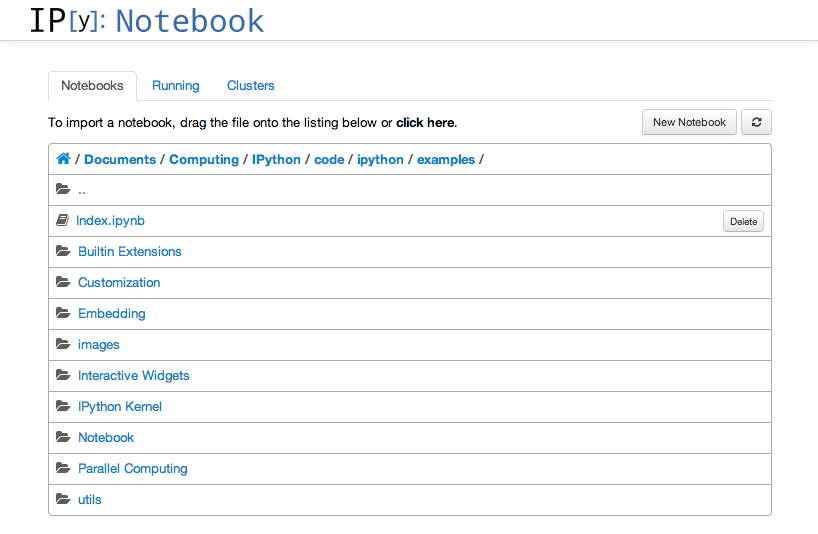The width and height of the screenshot is (818, 534).
Task: Switch to the Notebooks tab
Action: (x=92, y=86)
